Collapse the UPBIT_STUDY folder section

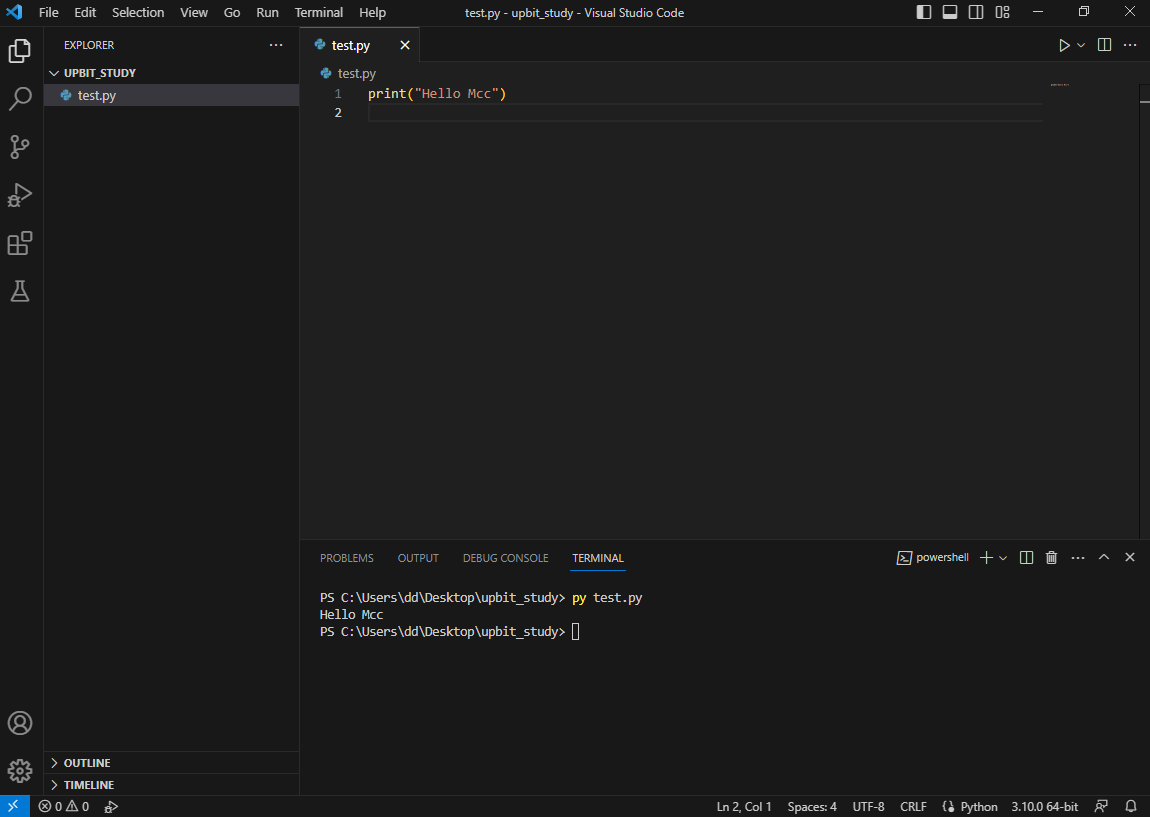coord(172,73)
